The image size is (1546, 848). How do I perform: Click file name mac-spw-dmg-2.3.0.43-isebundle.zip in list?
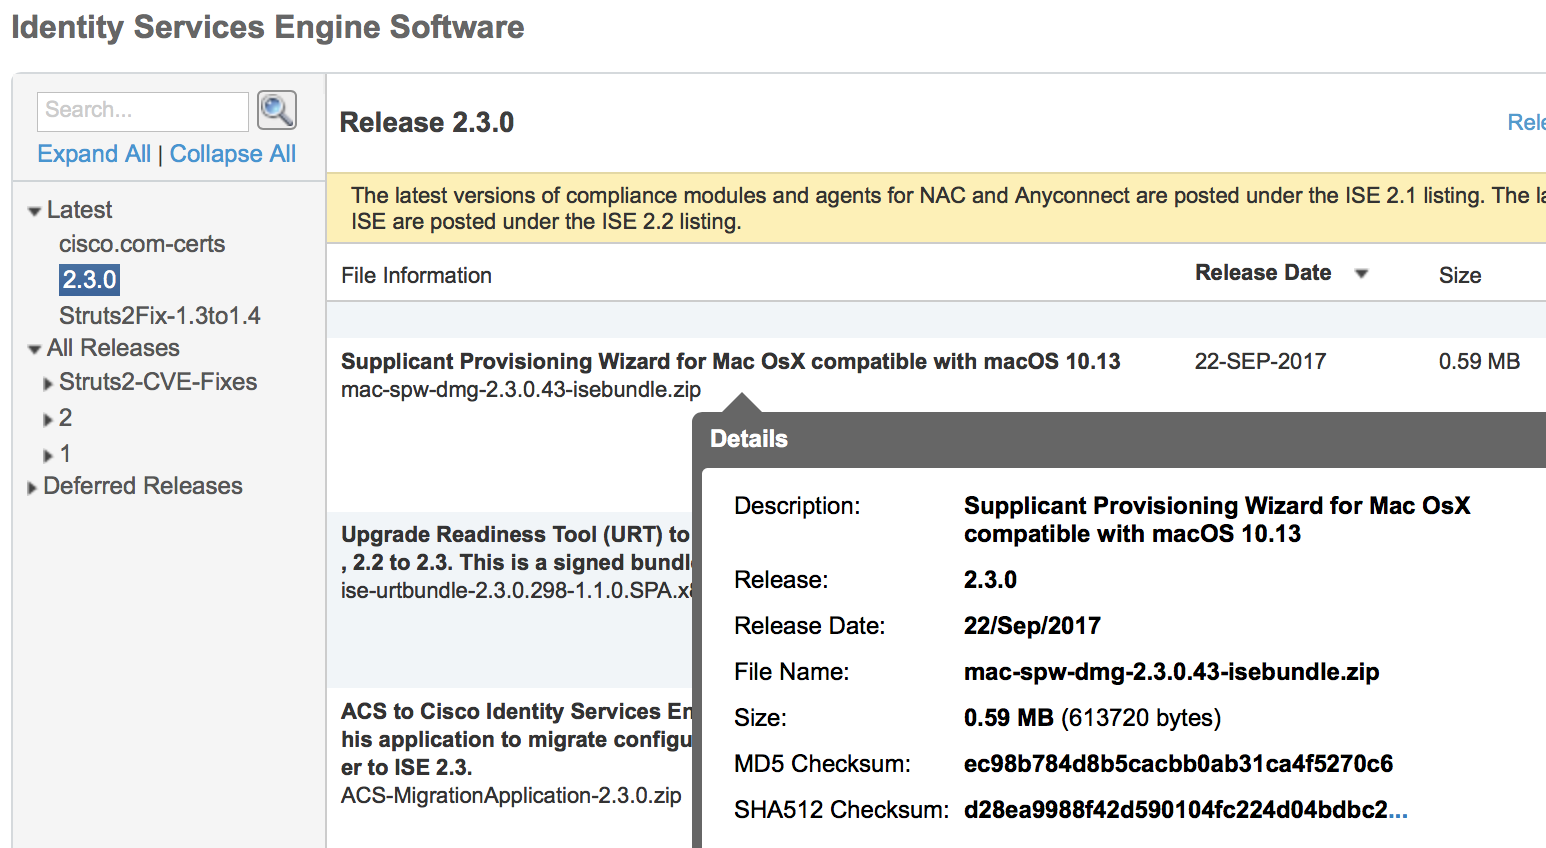coord(521,390)
